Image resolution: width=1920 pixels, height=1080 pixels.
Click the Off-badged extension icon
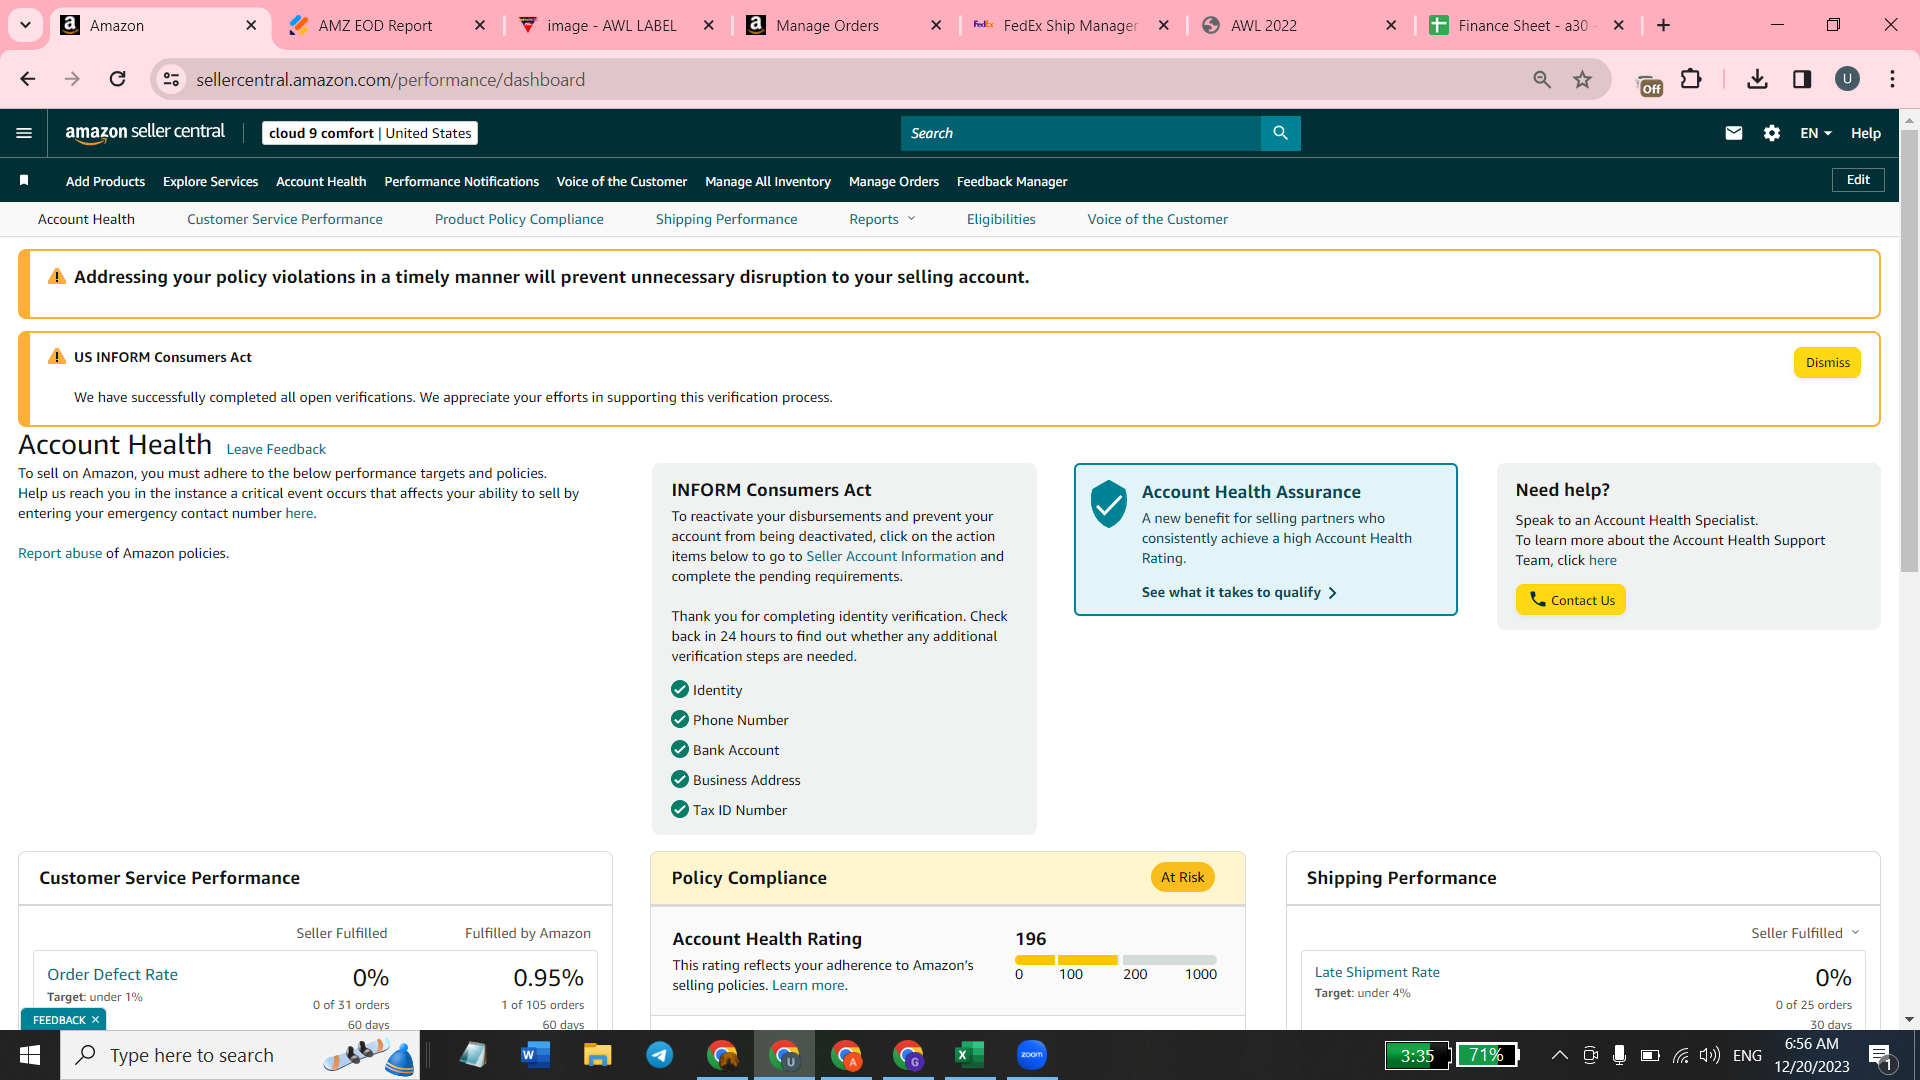1649,84
